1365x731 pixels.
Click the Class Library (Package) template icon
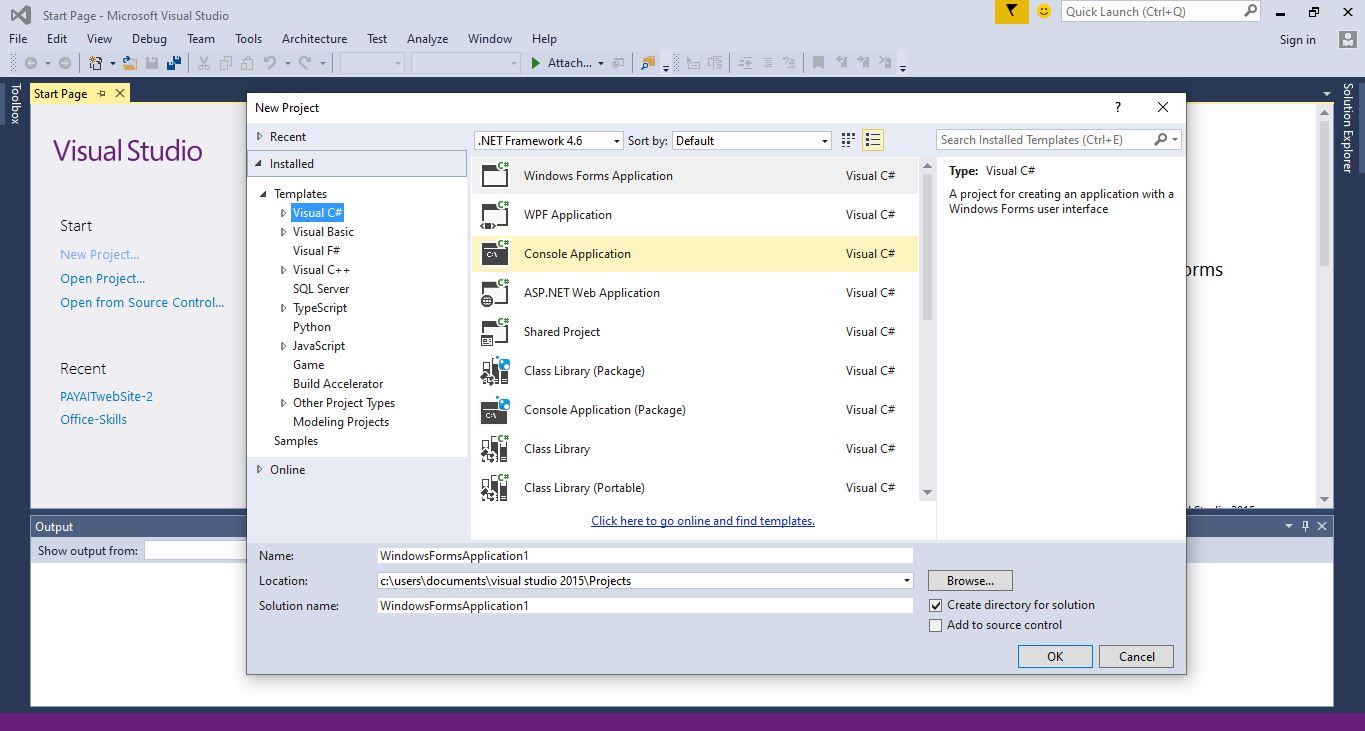click(496, 370)
